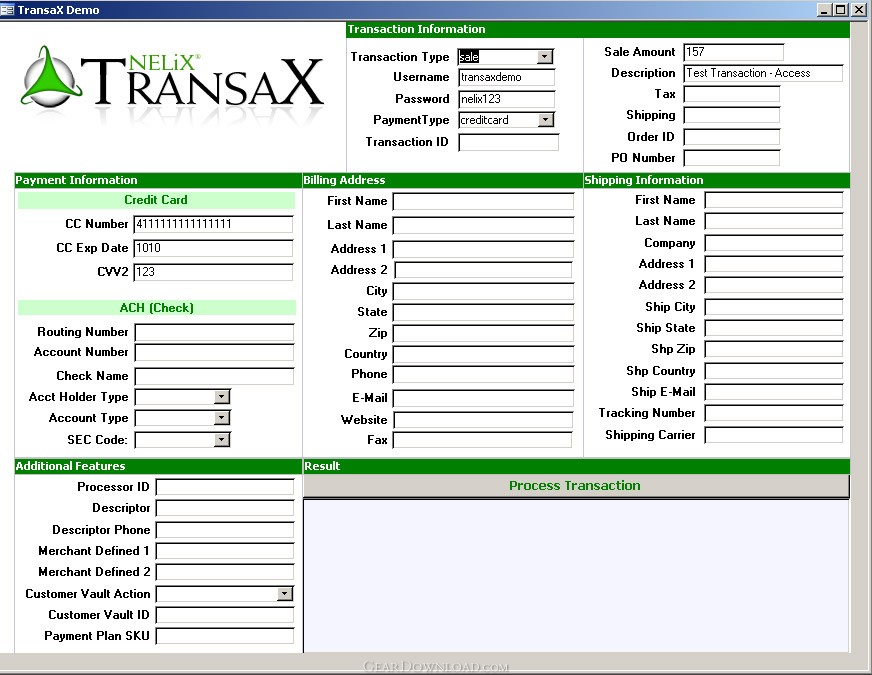The image size is (872, 675).
Task: Click the Billing City field
Action: [483, 291]
